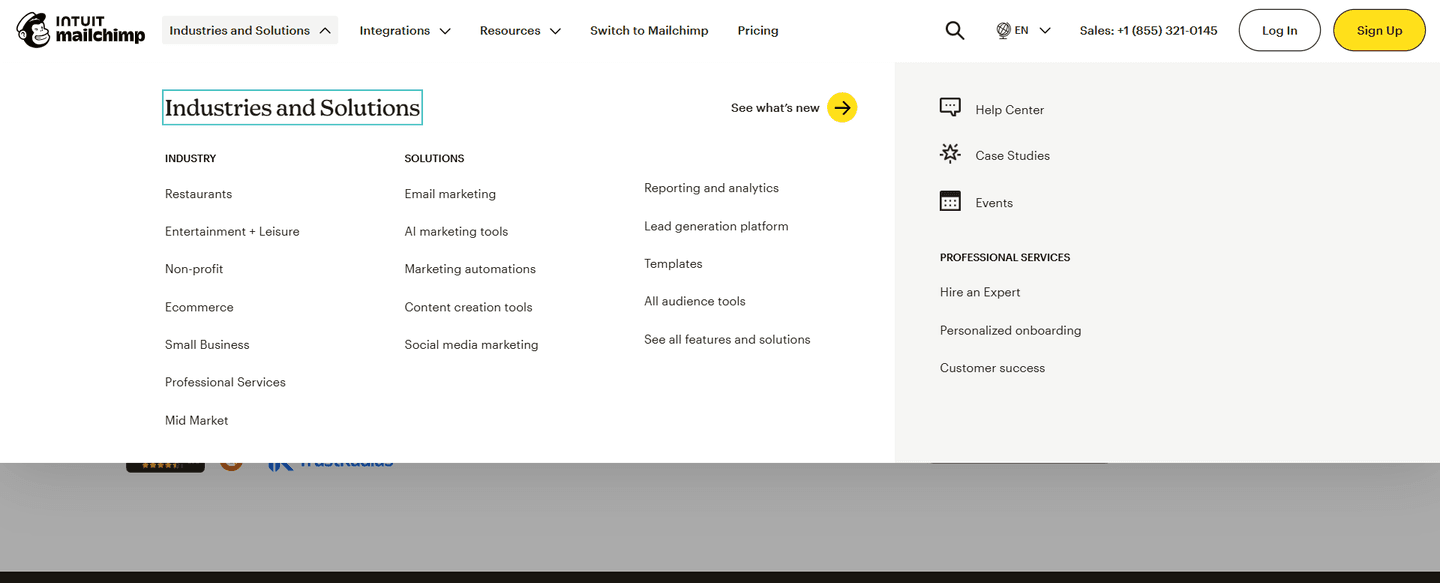Click See what's new text
Screen dimensions: 1440x583
[775, 108]
